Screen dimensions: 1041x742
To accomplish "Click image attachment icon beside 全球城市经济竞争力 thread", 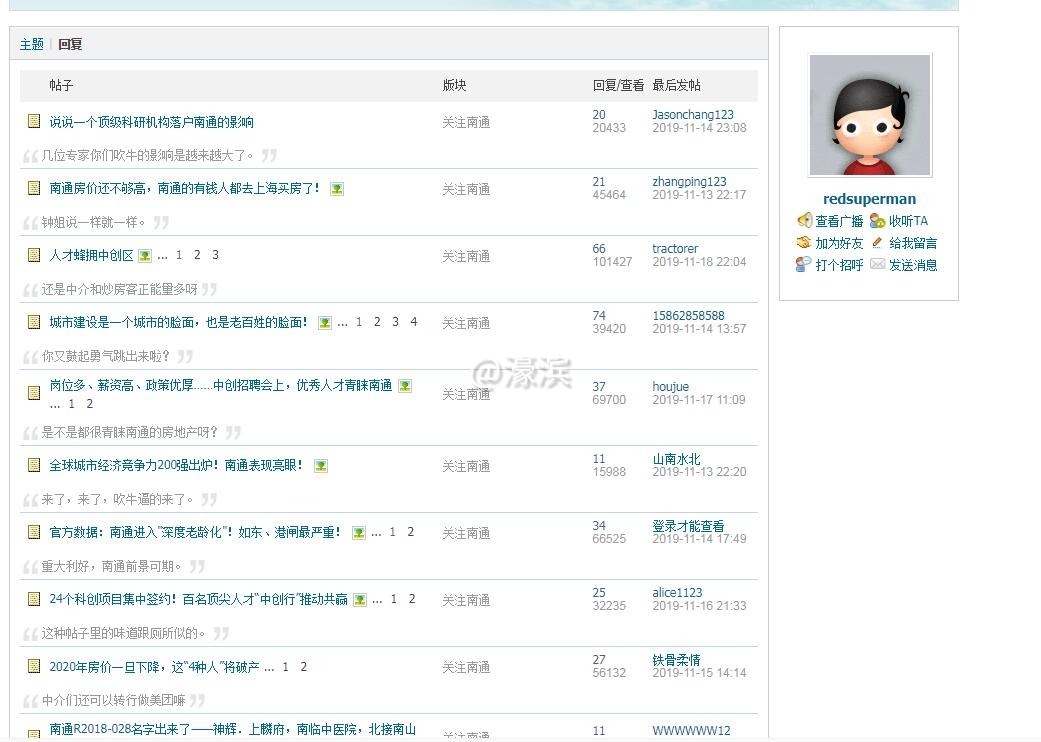I will tap(320, 466).
